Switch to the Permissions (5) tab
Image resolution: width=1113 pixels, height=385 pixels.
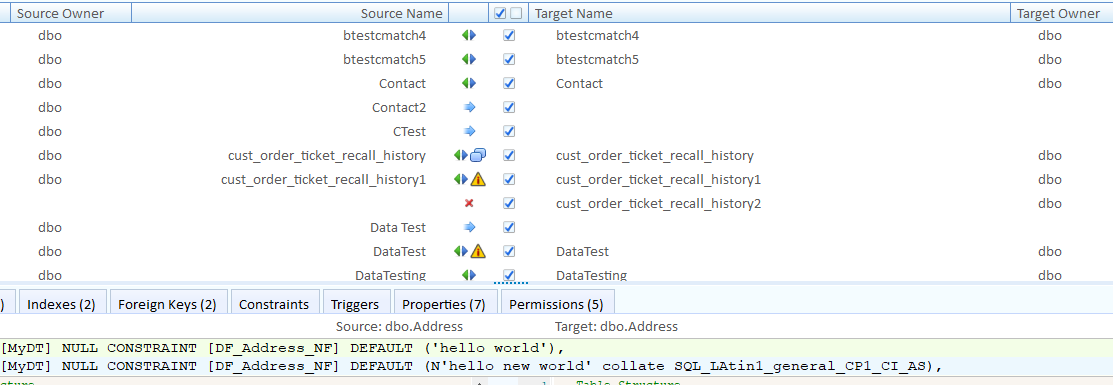pos(556,304)
